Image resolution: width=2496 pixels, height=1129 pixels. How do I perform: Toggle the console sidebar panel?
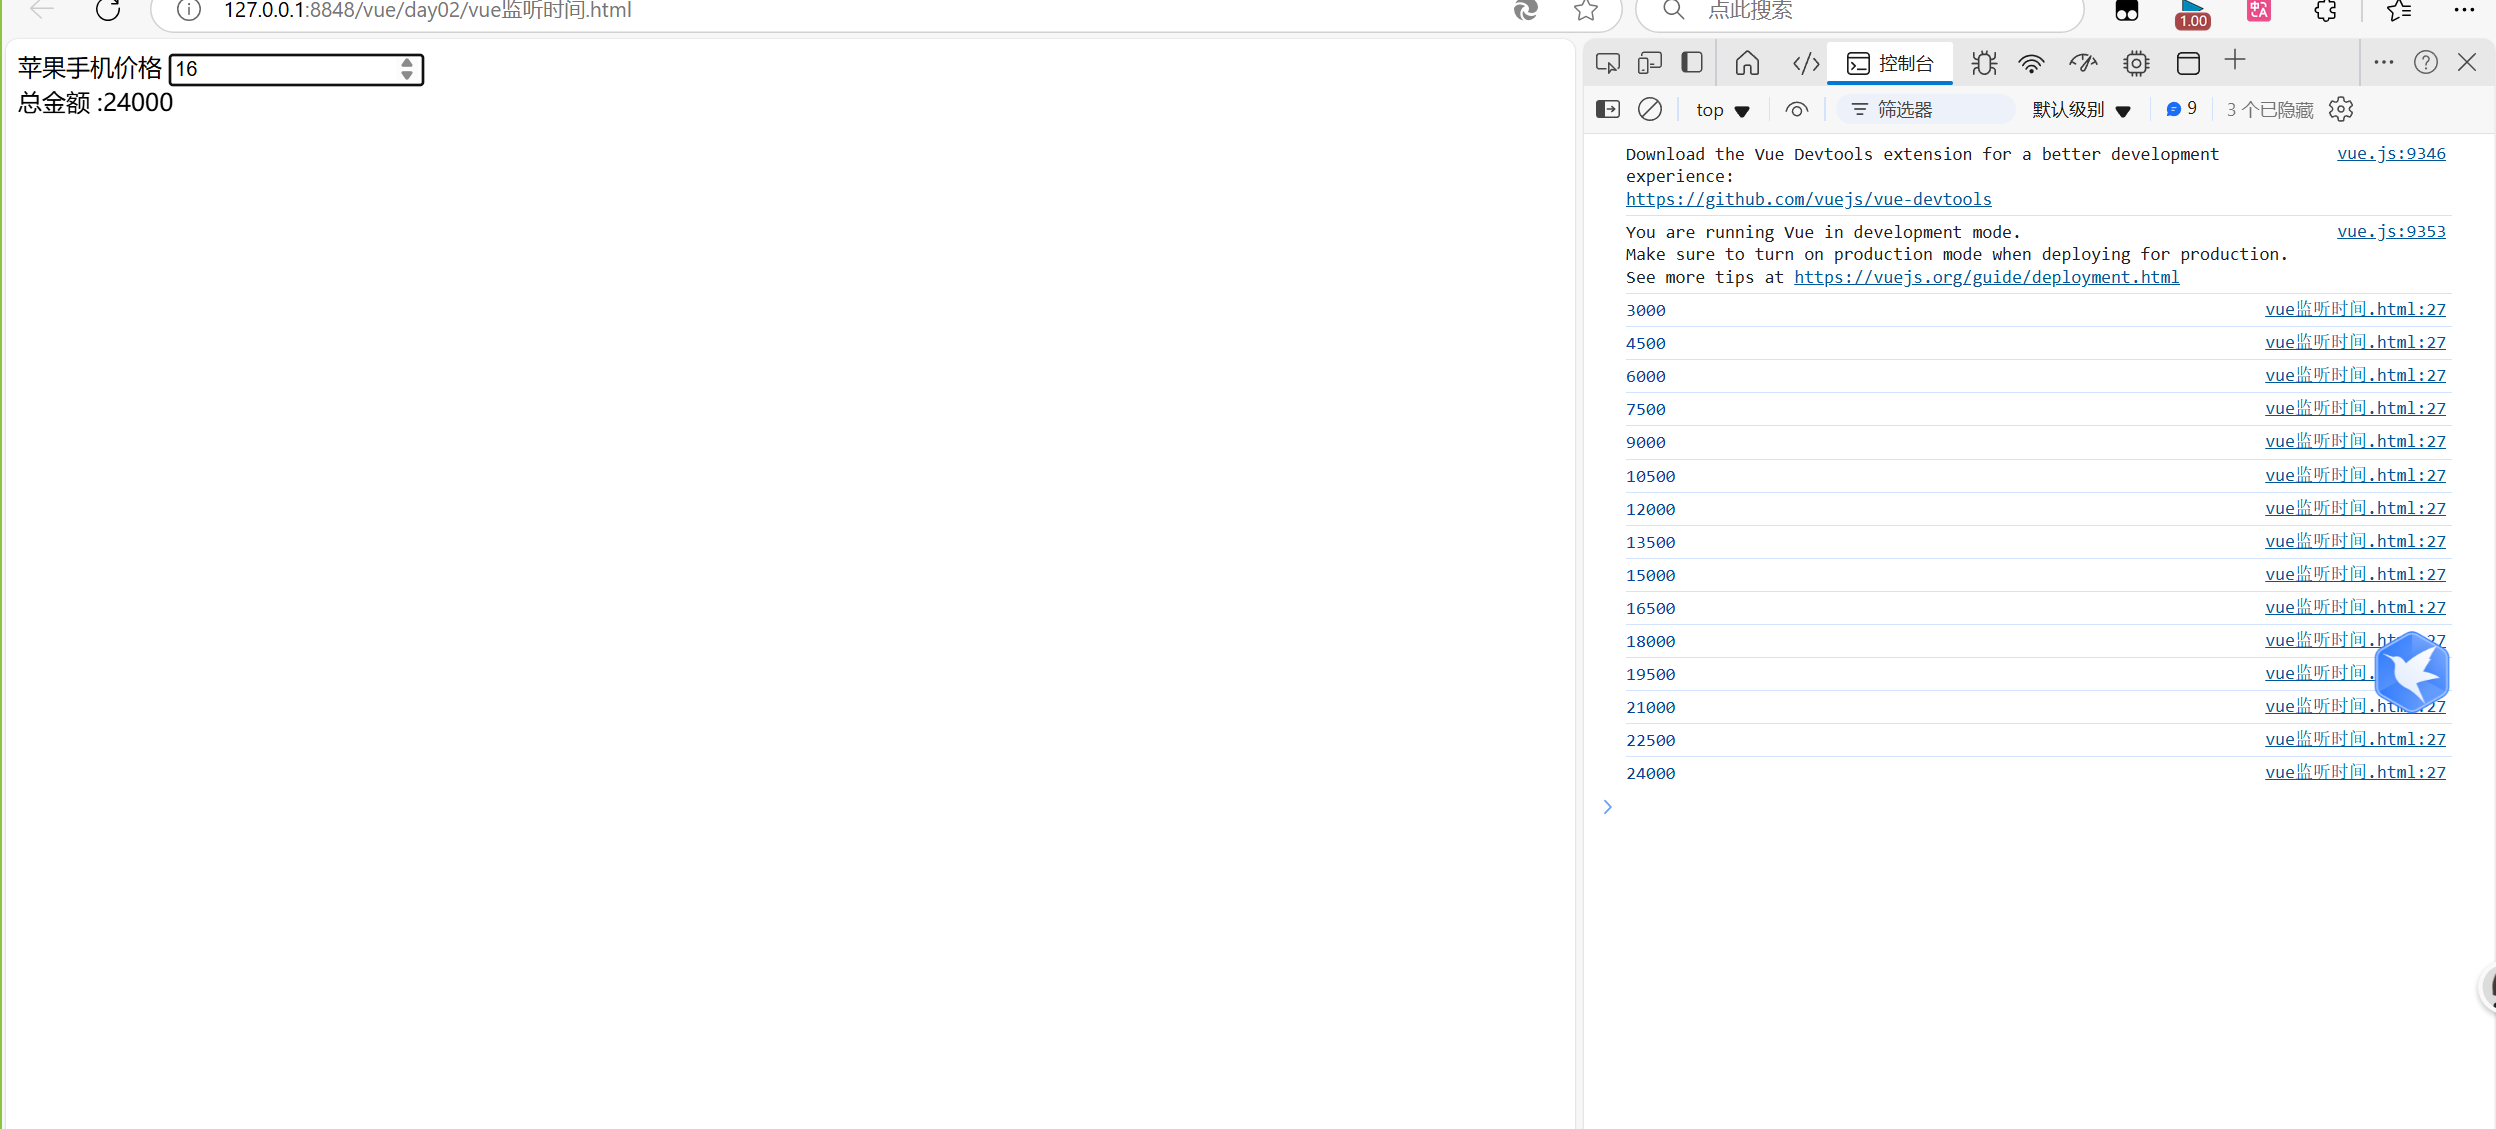(1608, 109)
